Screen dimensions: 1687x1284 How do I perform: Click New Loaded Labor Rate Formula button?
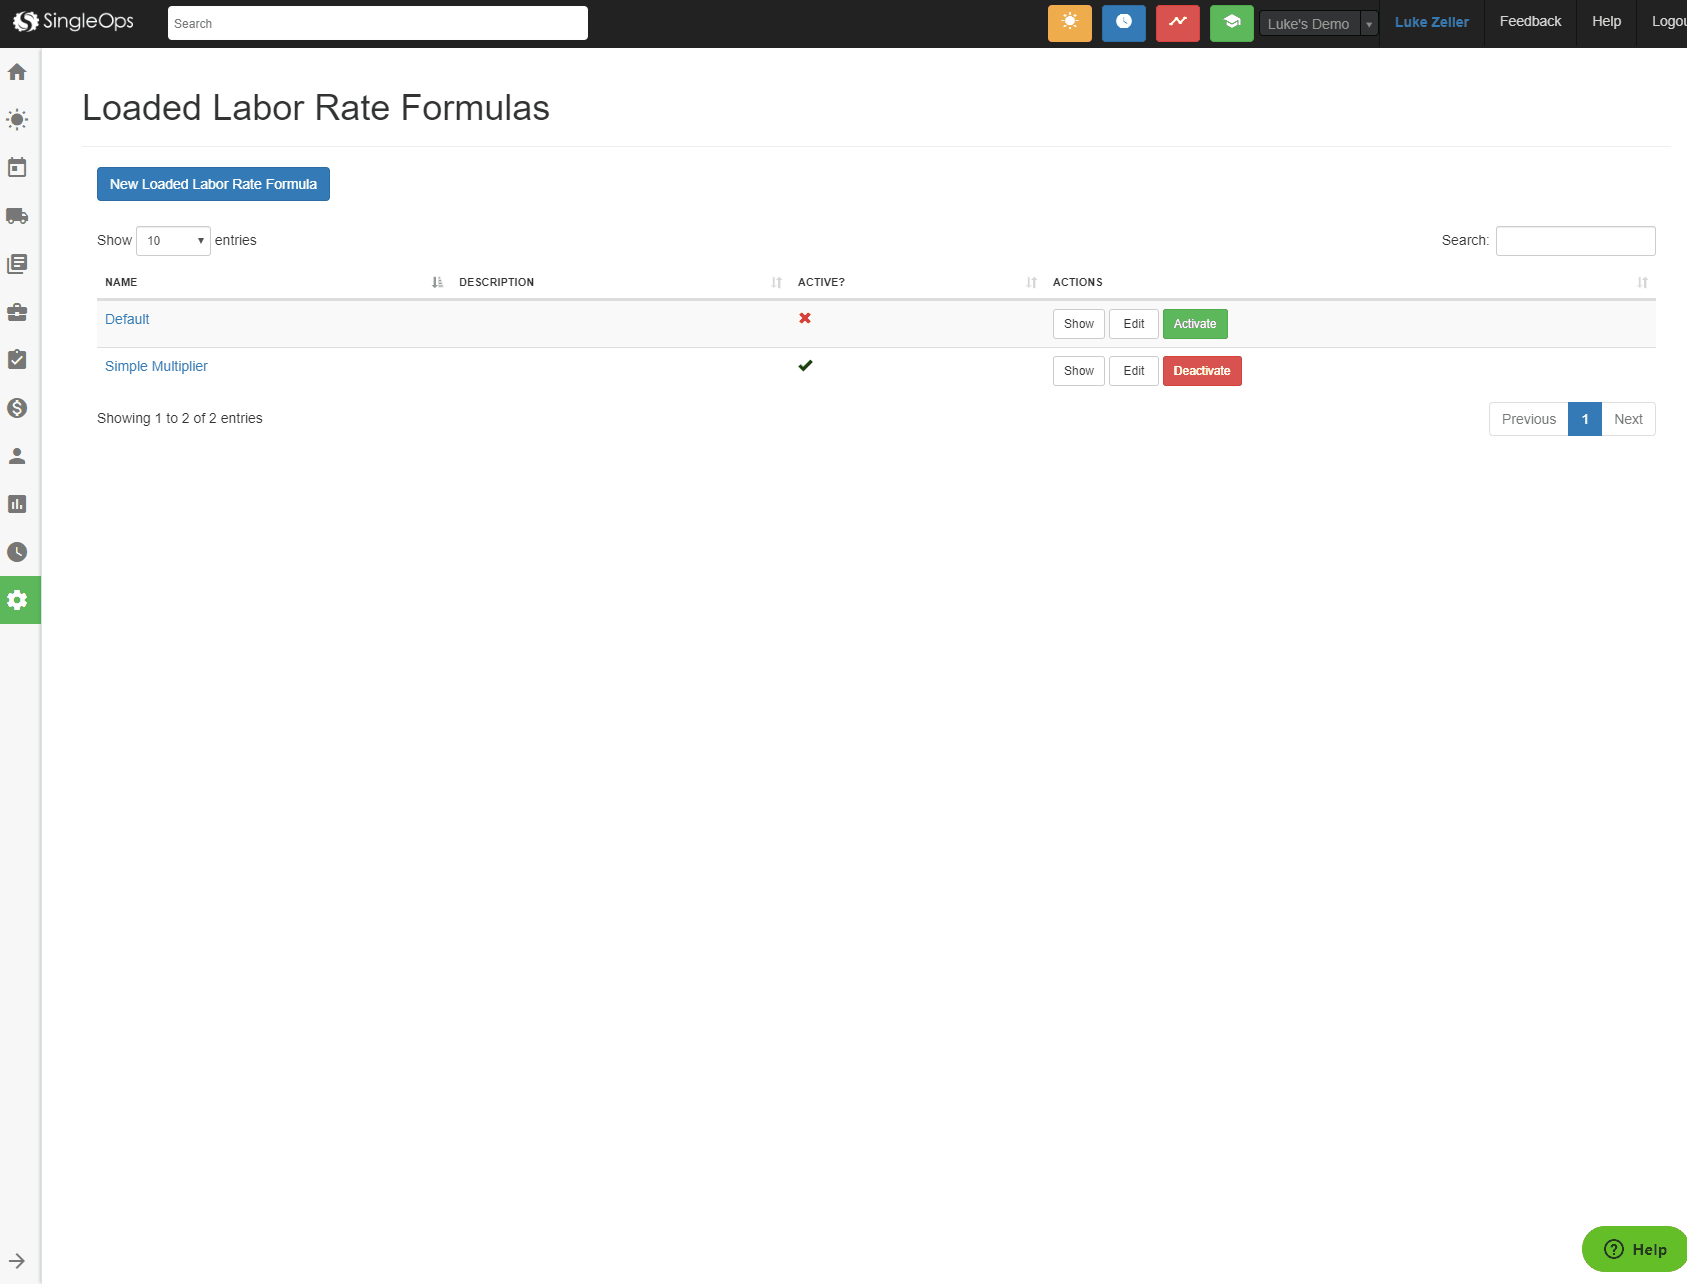tap(213, 184)
